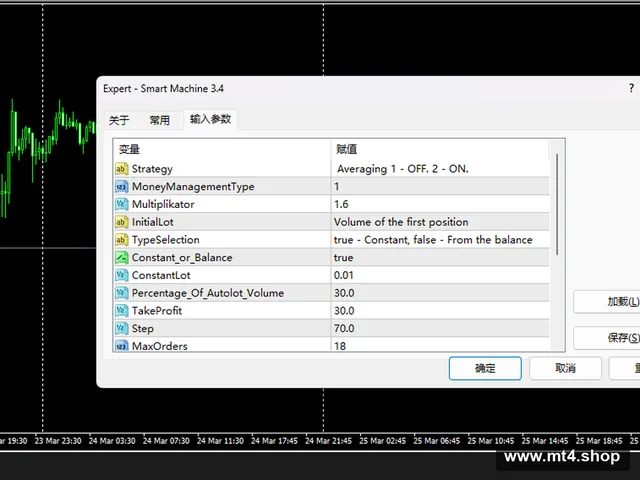Viewport: 640px width, 480px height.
Task: Select the ConstantLot variable name
Action: click(x=161, y=275)
